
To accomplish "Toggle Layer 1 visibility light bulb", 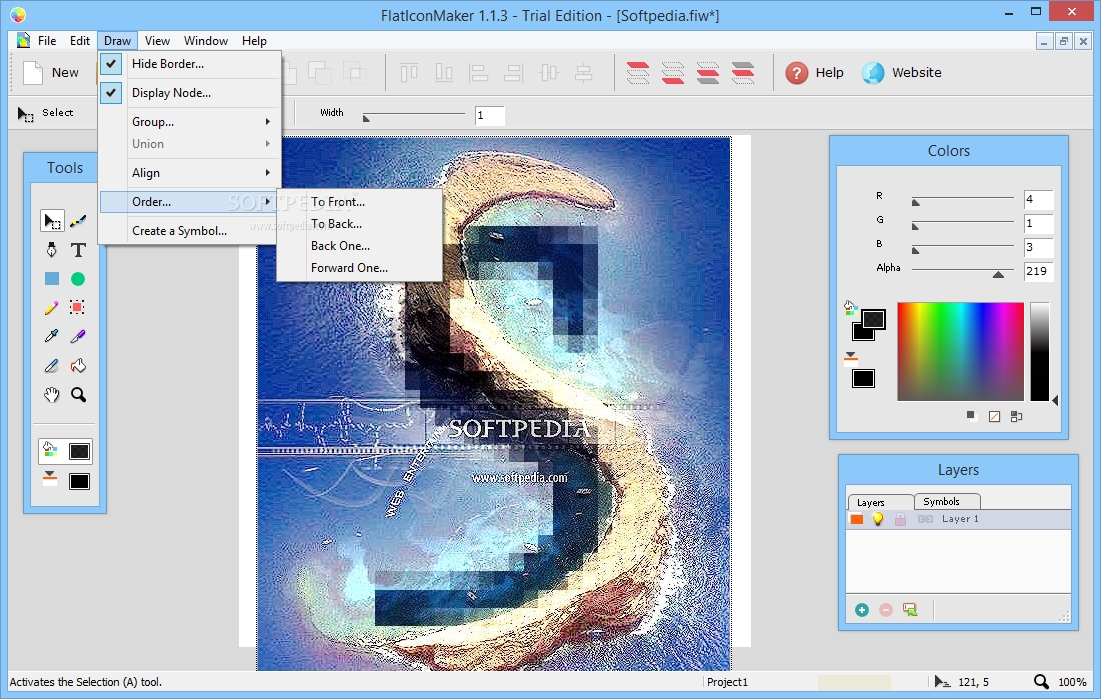I will pyautogui.click(x=878, y=519).
